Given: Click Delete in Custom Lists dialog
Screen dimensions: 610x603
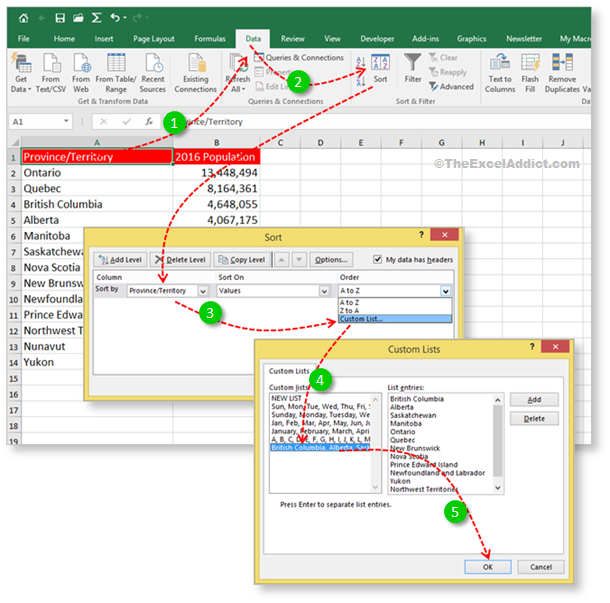Looking at the screenshot, I should click(534, 419).
